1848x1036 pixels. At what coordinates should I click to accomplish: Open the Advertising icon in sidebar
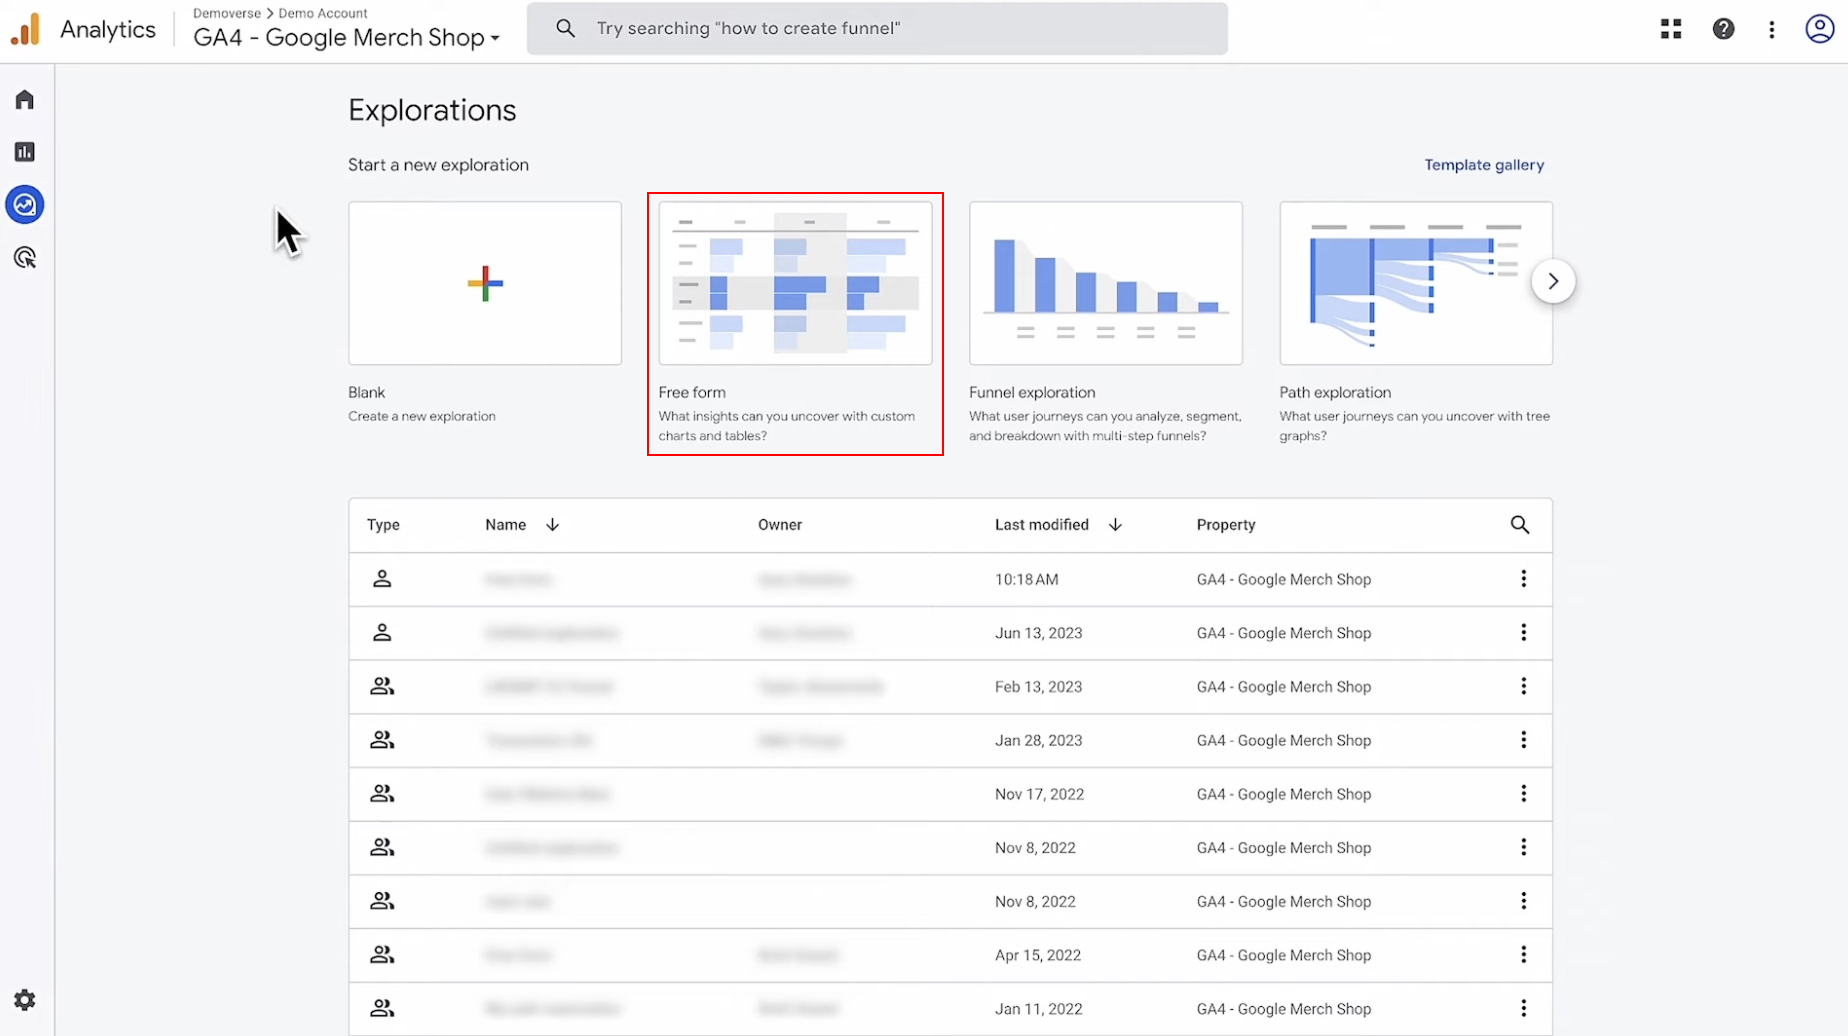(x=25, y=258)
